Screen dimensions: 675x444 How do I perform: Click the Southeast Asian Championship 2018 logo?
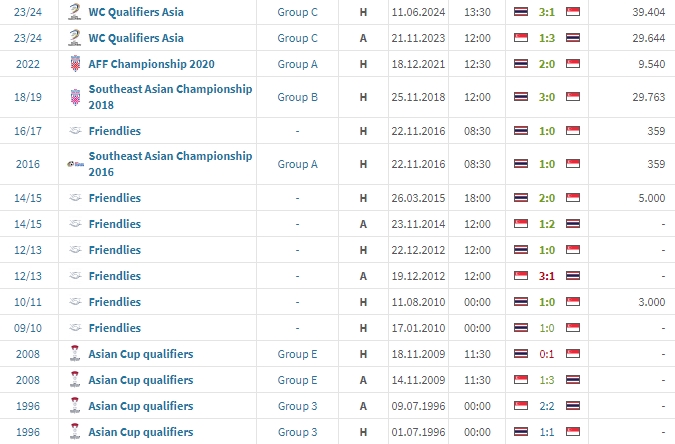[75, 98]
